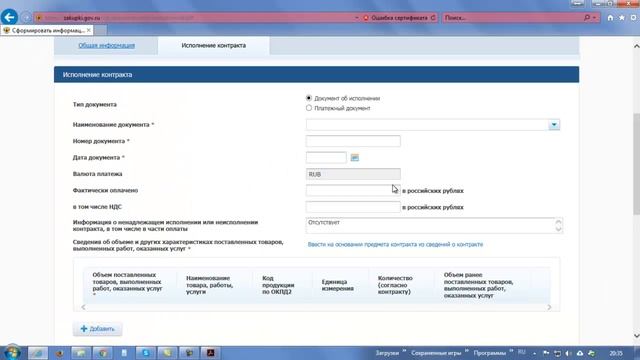Image resolution: width=640 pixels, height=360 pixels.
Task: Click the search magnifier icon in search box
Action: click(587, 18)
